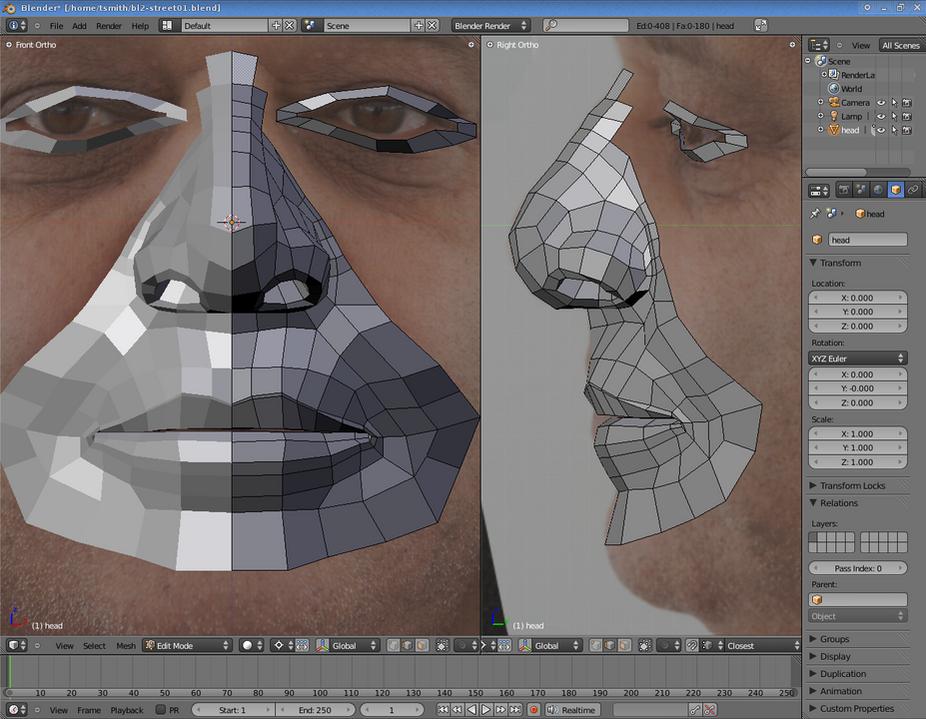Click the scene browse icon

(310, 25)
